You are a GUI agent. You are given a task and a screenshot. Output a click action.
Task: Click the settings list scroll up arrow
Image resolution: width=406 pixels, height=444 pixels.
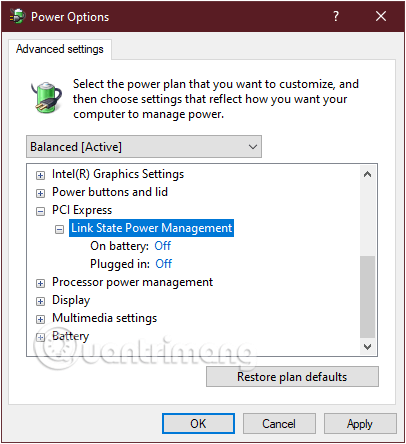[367, 174]
